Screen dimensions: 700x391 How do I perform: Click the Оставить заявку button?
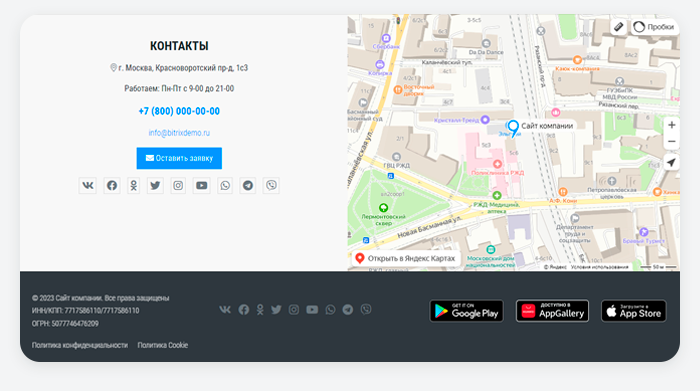179,158
